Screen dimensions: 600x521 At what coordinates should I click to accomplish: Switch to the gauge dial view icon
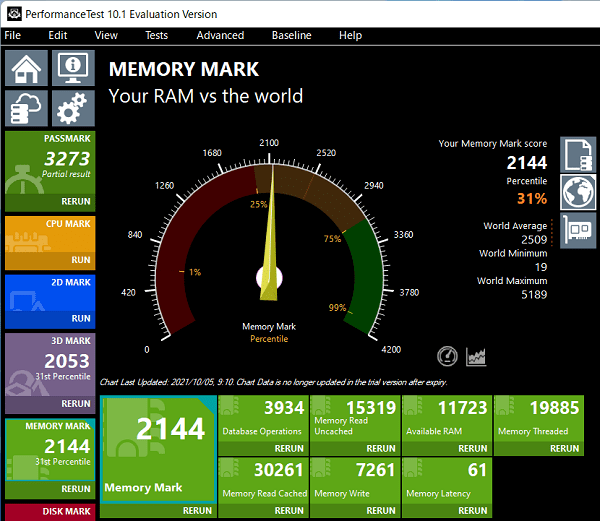coord(447,357)
